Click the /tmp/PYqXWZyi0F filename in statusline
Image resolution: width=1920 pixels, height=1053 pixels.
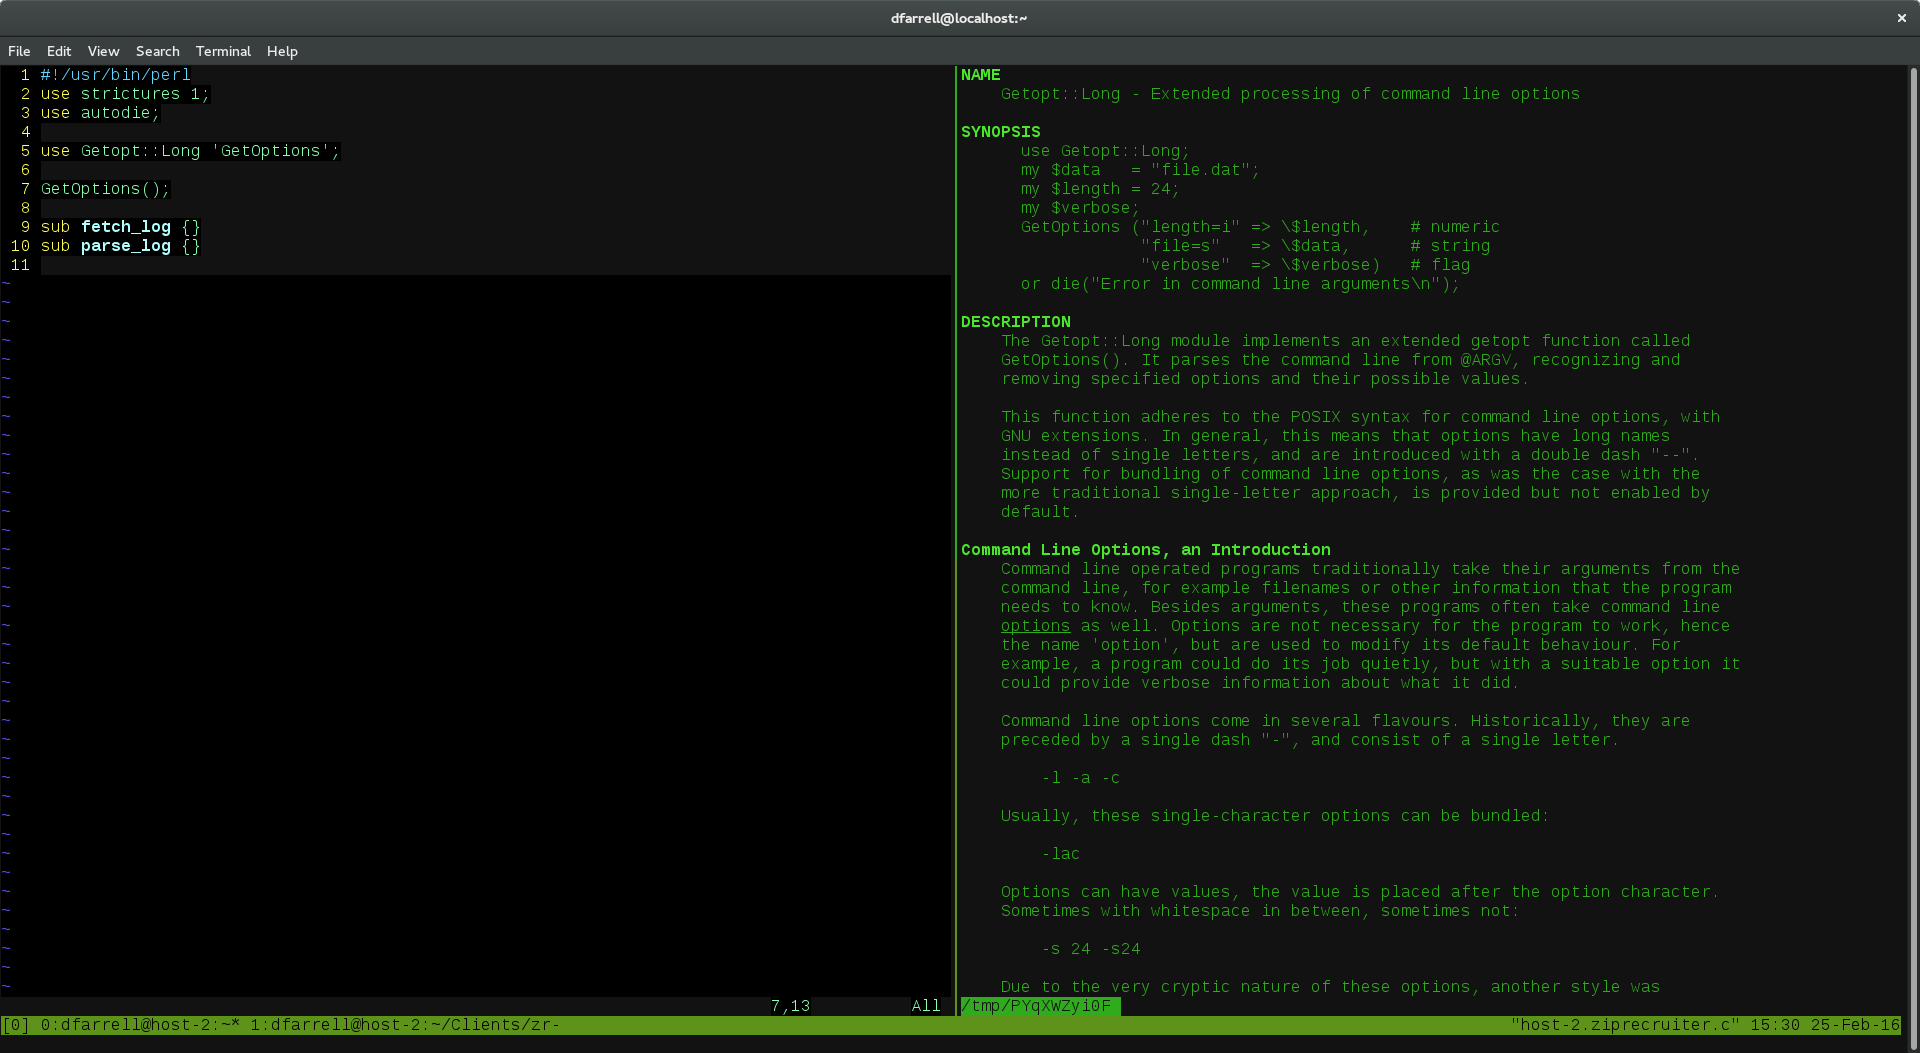point(1038,1006)
